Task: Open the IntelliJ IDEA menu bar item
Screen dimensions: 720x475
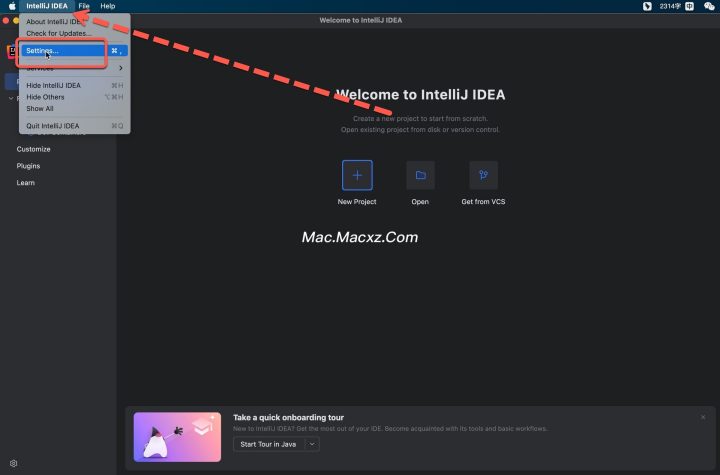Action: click(47, 6)
